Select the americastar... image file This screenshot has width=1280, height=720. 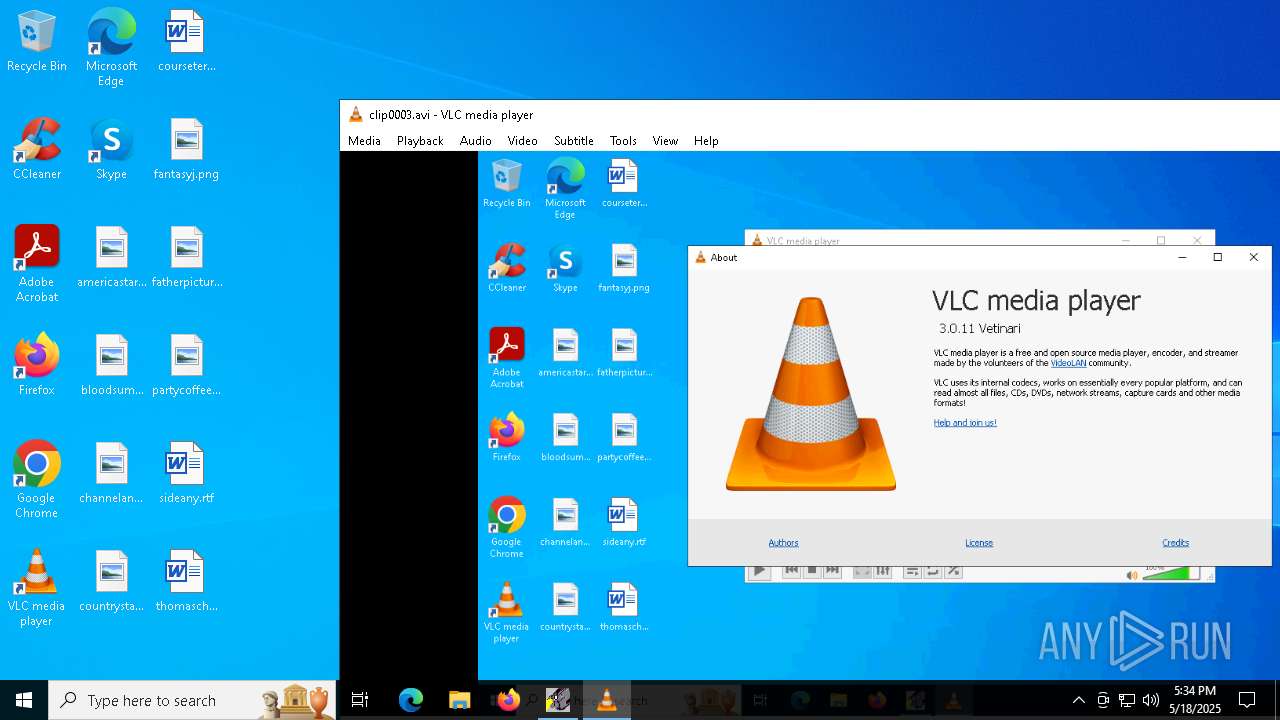(111, 258)
